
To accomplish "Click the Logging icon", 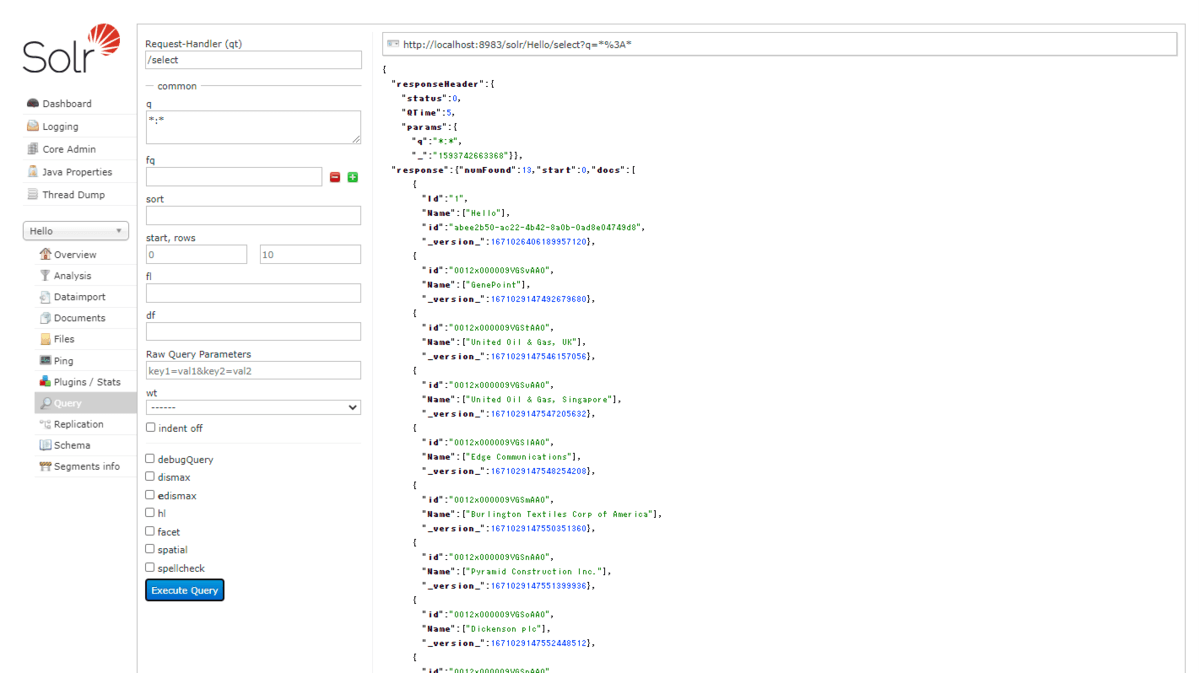I will pos(33,126).
